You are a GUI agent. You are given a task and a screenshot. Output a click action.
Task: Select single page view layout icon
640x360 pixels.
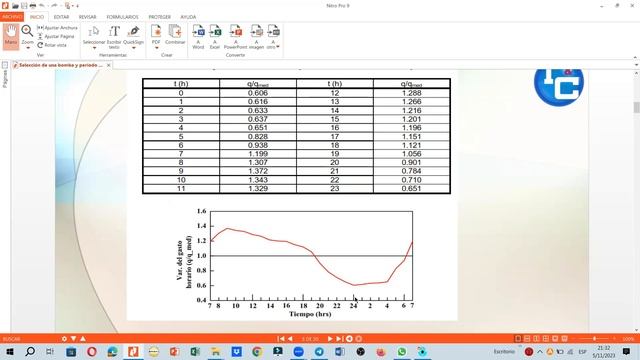coord(518,339)
